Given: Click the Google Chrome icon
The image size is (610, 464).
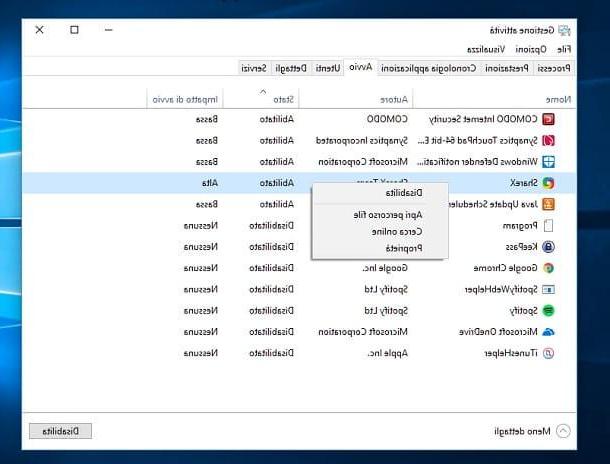Looking at the screenshot, I should pos(548,268).
